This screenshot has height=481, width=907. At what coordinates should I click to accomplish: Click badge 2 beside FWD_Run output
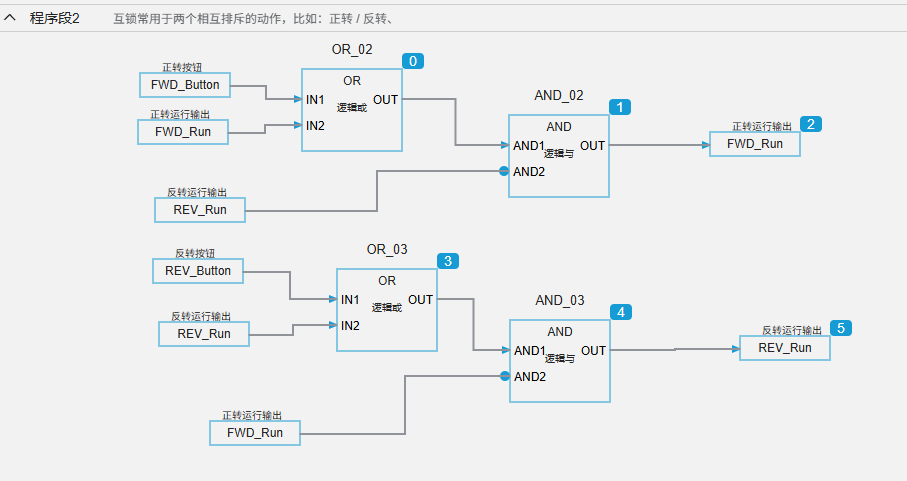click(812, 124)
